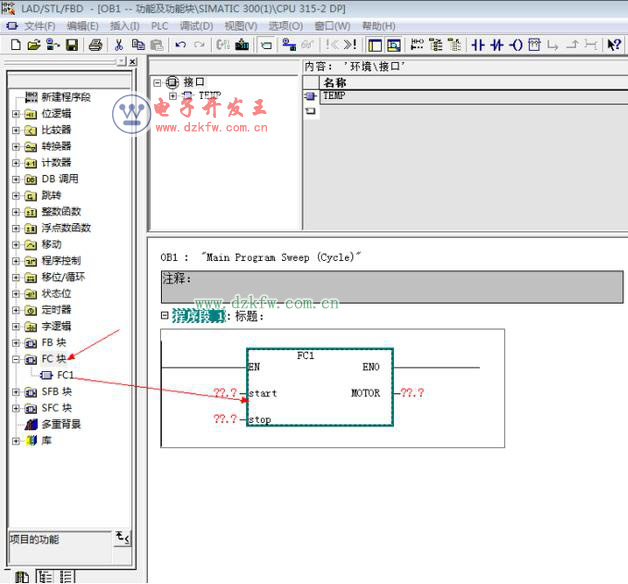The height and width of the screenshot is (584, 628).
Task: Expand the 库 library node
Action: 16,441
